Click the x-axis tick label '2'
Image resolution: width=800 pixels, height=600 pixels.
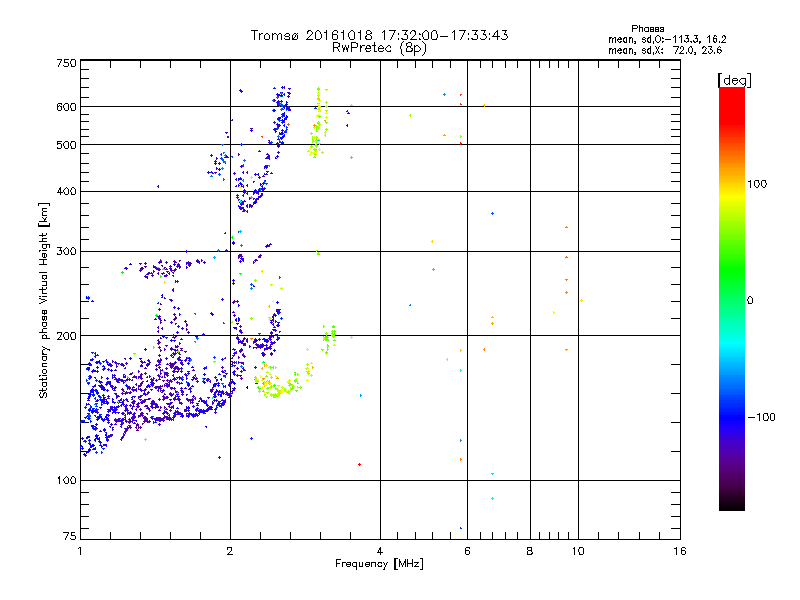tap(230, 551)
